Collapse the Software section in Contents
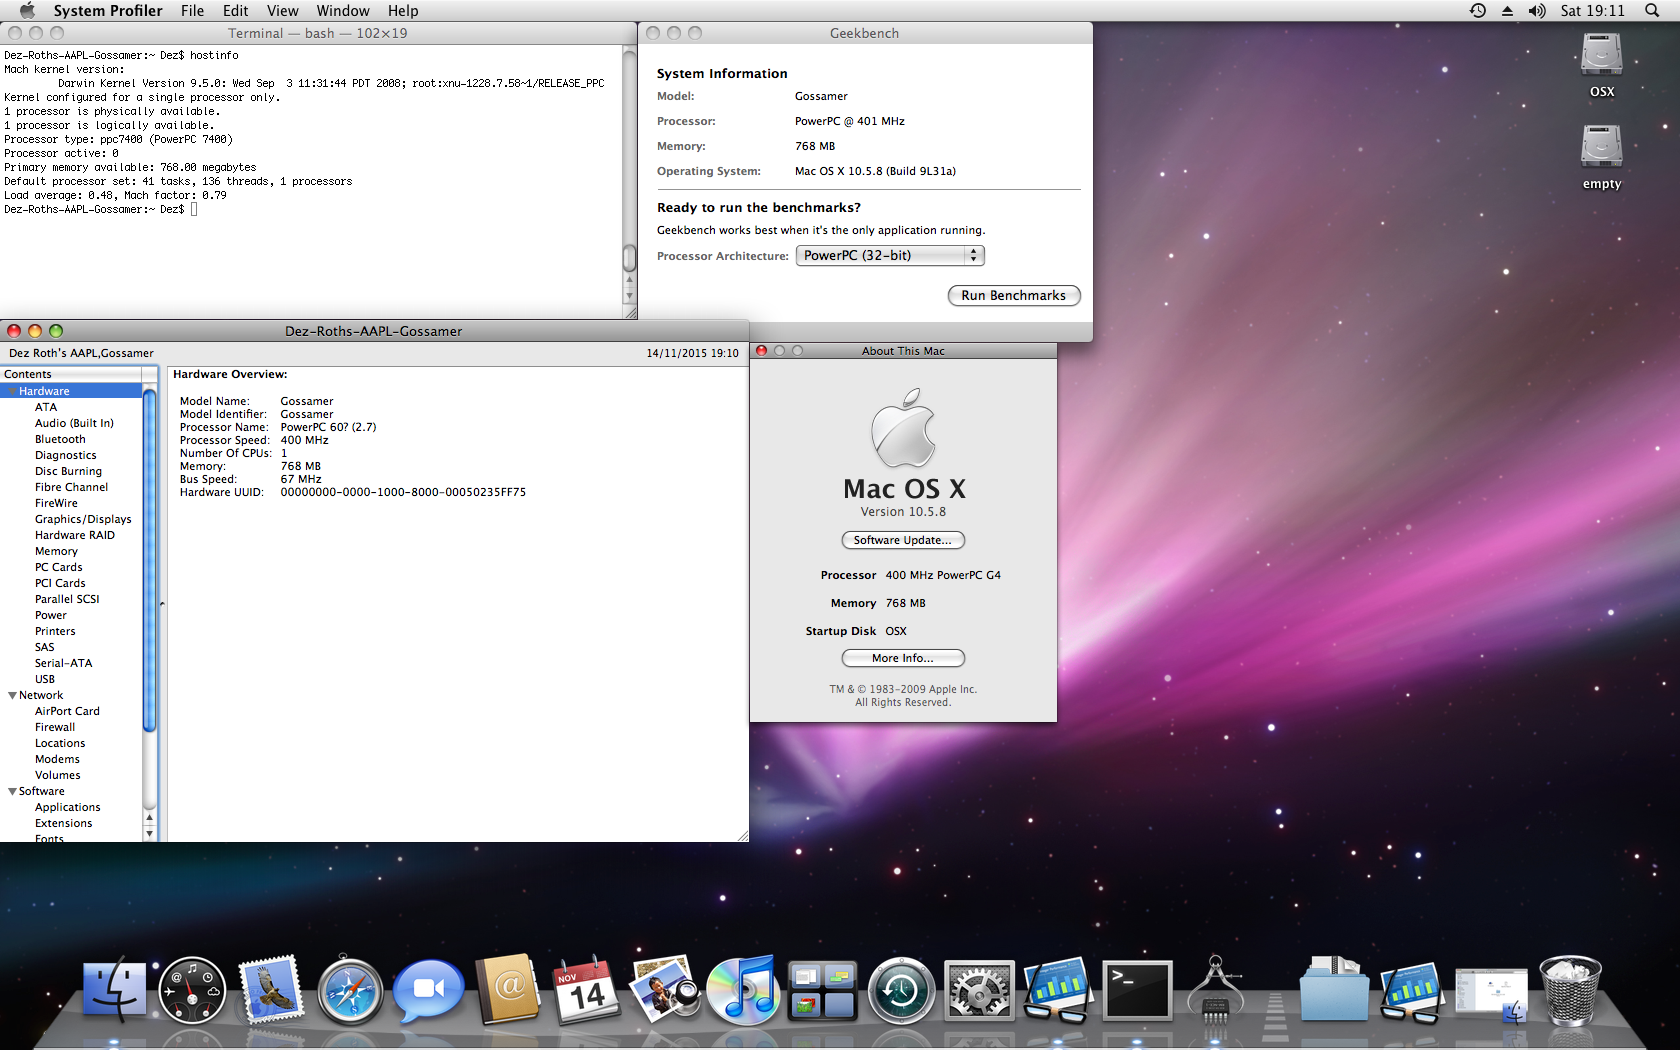The width and height of the screenshot is (1680, 1050). 12,791
